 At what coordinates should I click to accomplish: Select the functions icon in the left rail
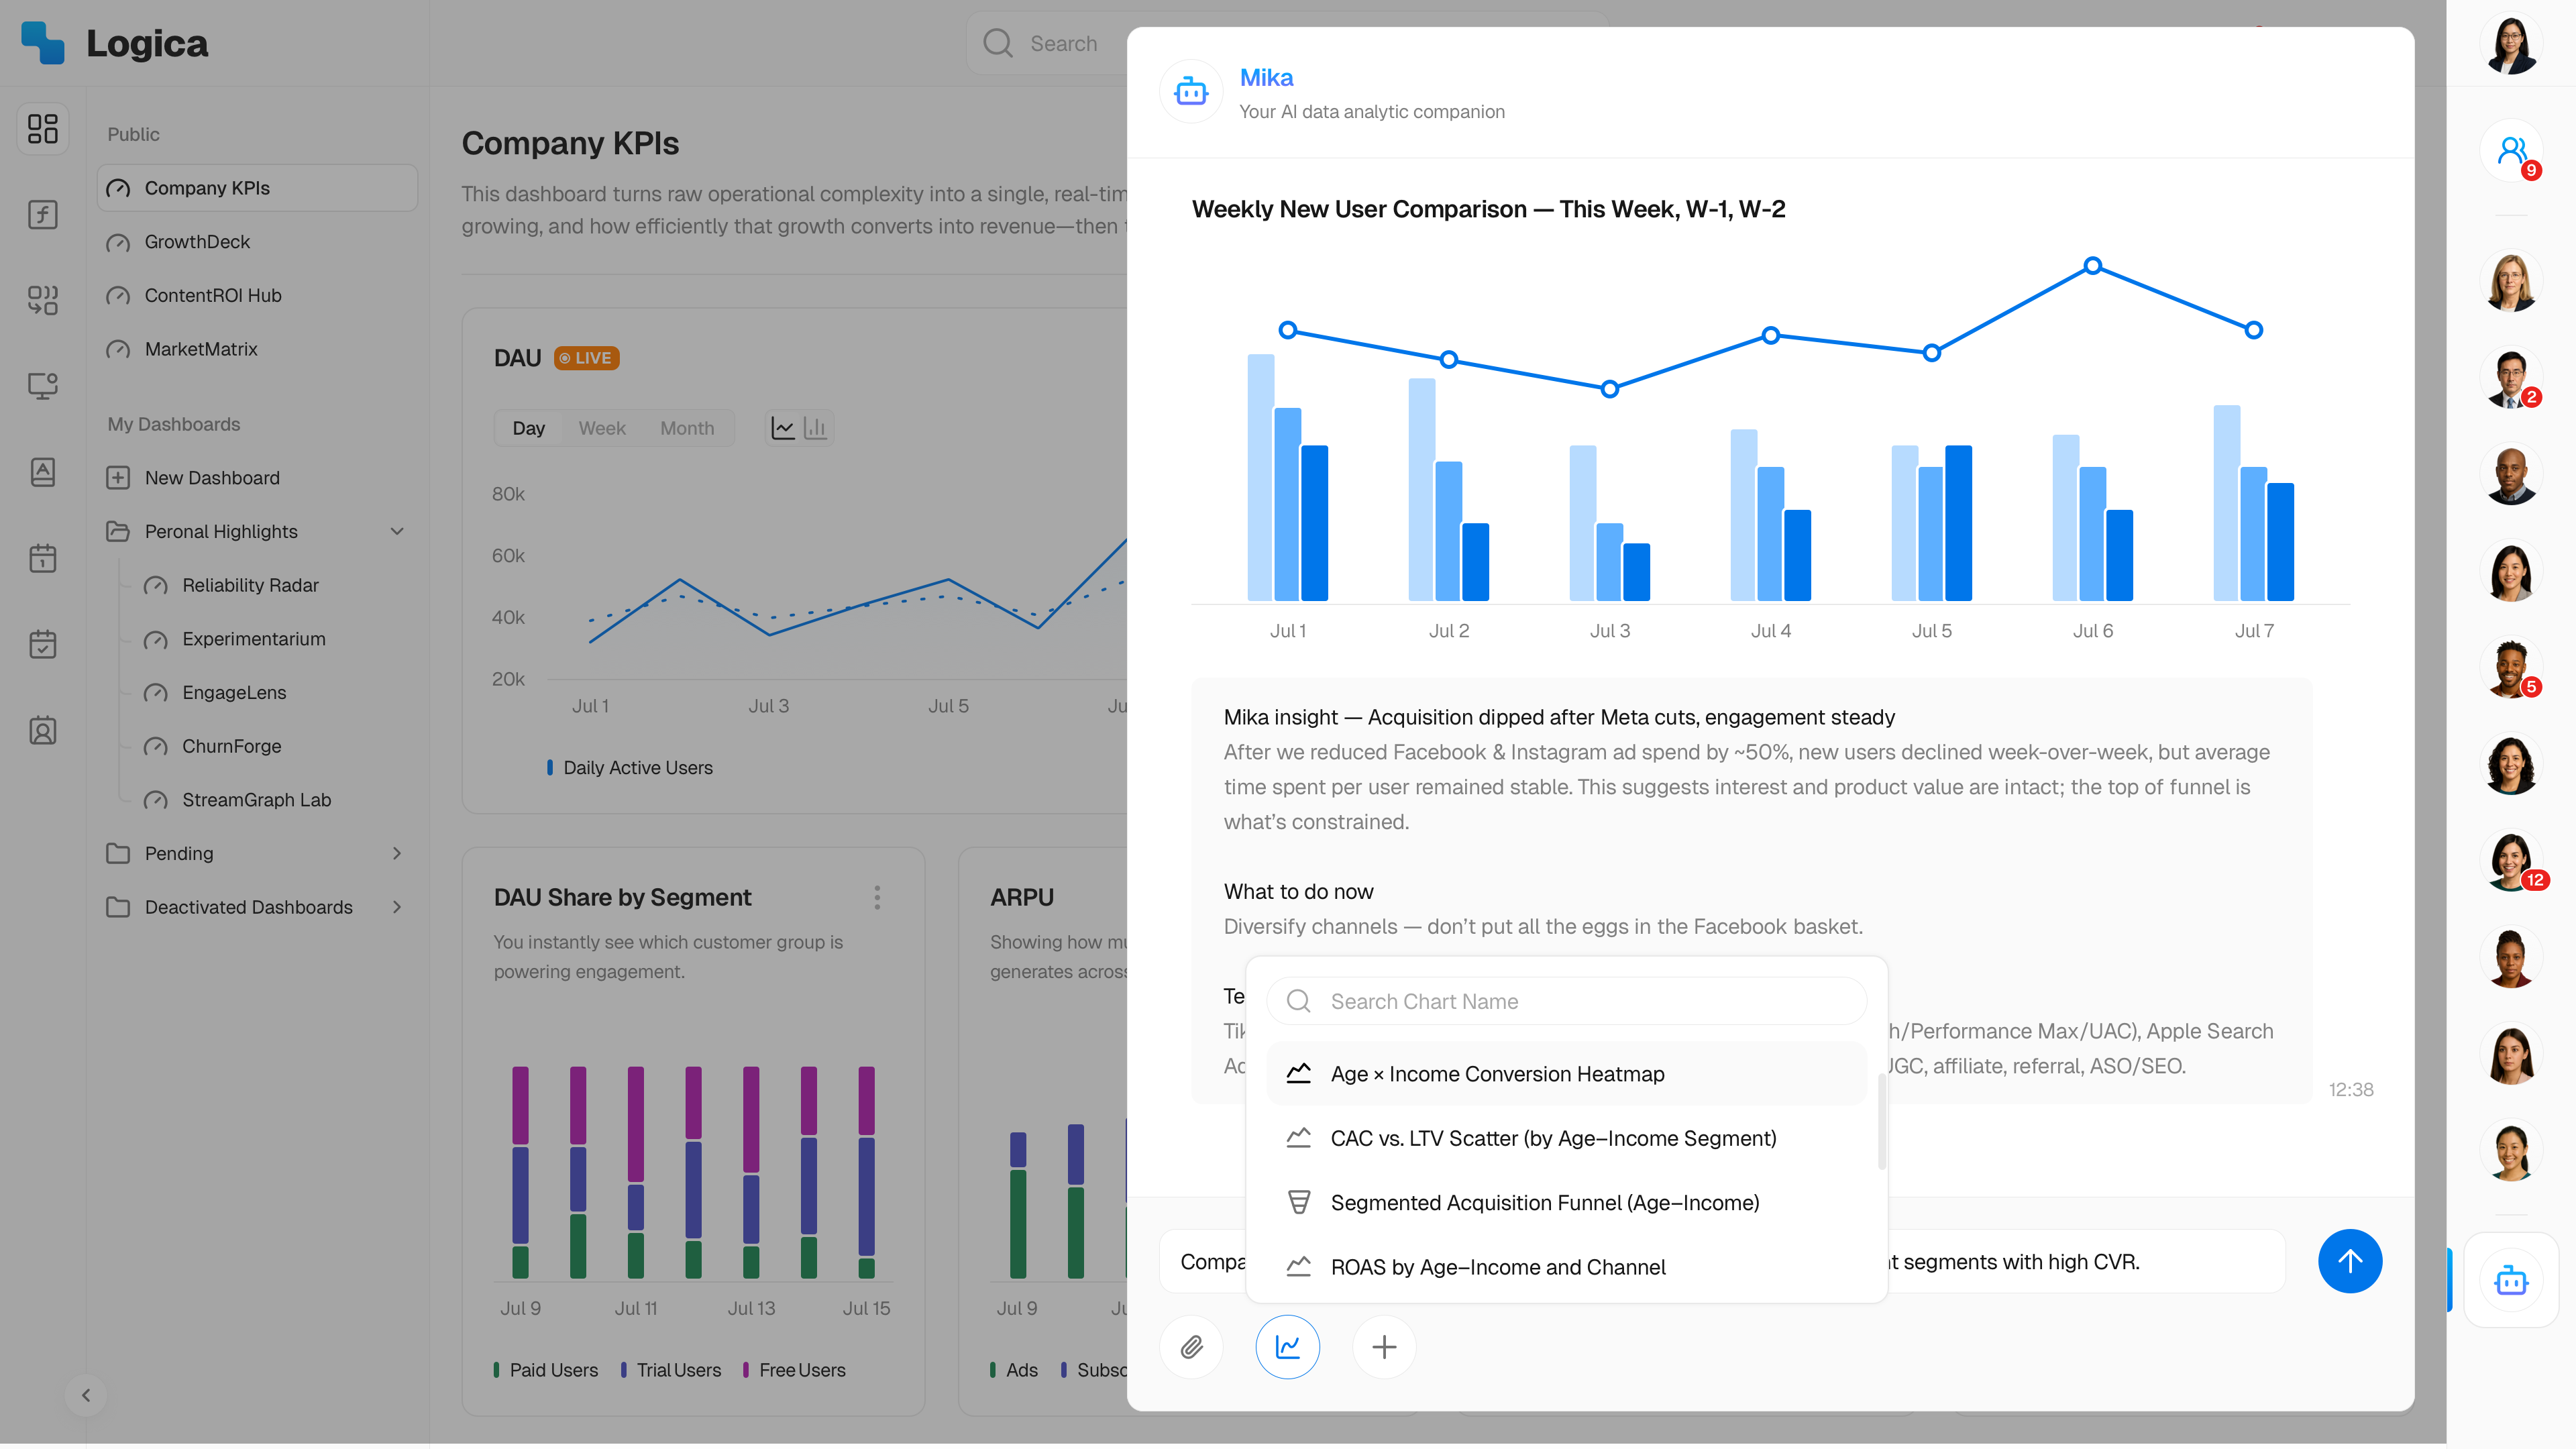[x=42, y=214]
